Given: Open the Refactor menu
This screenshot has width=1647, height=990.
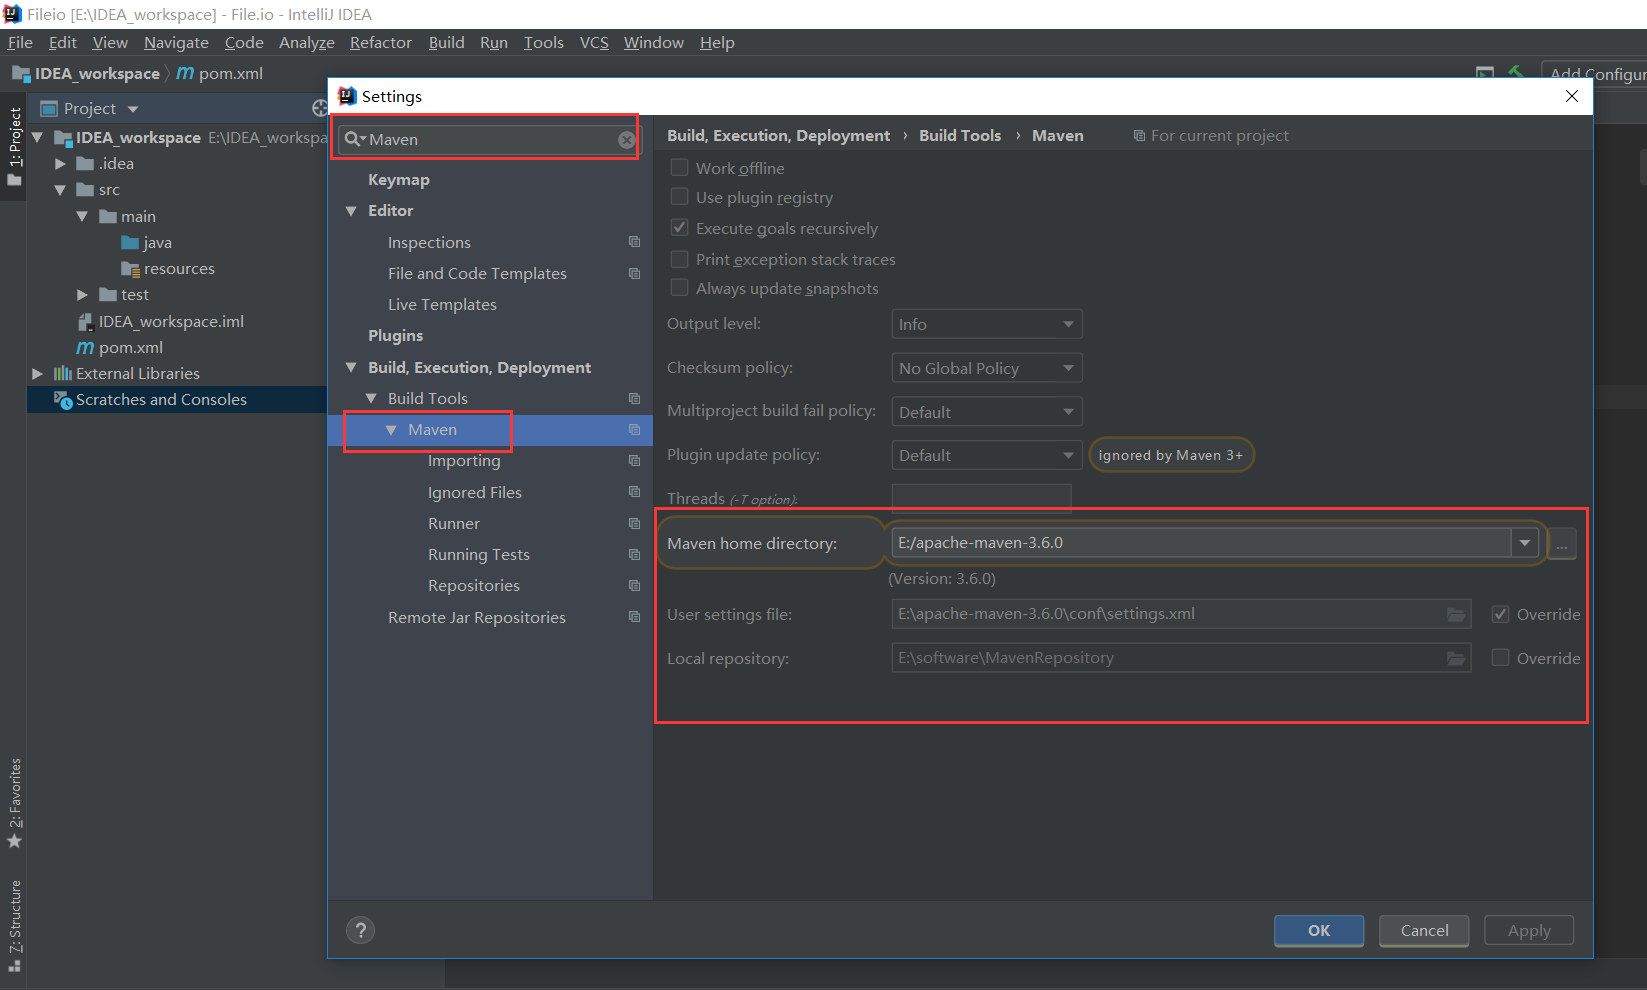Looking at the screenshot, I should pos(380,42).
